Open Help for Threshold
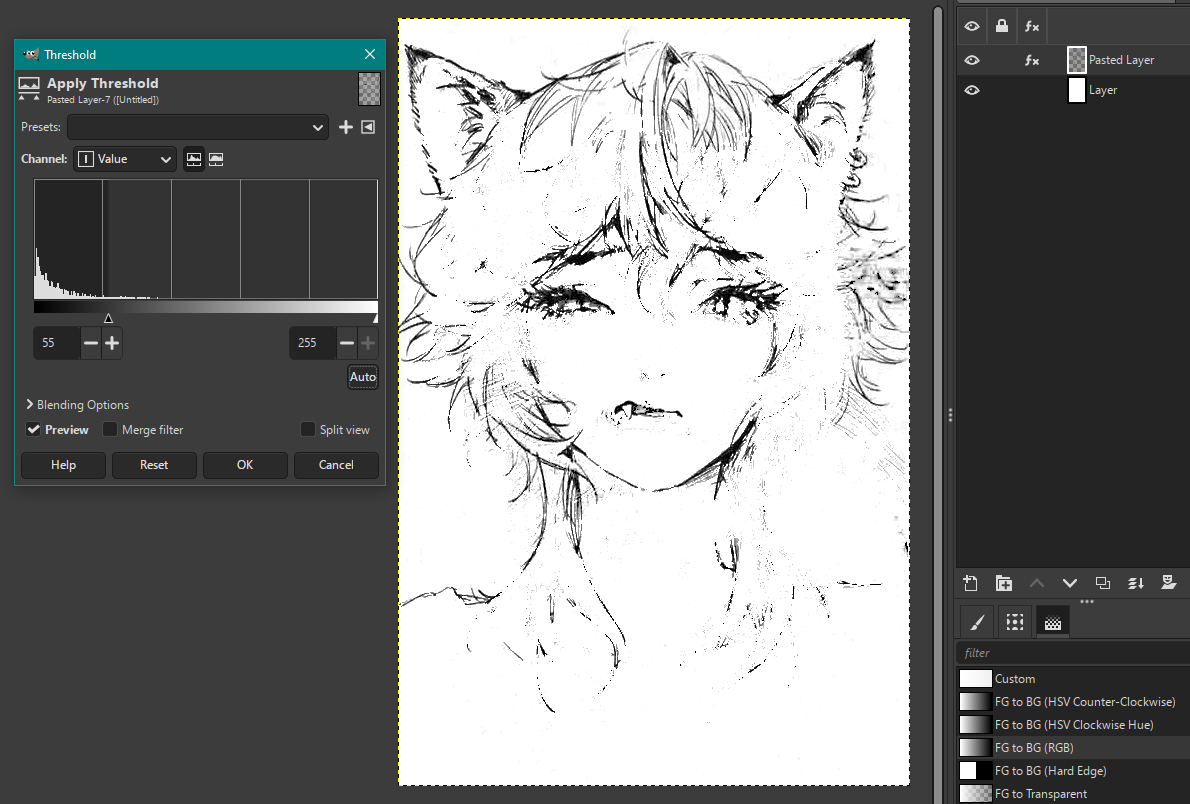Viewport: 1190px width, 804px height. (63, 465)
